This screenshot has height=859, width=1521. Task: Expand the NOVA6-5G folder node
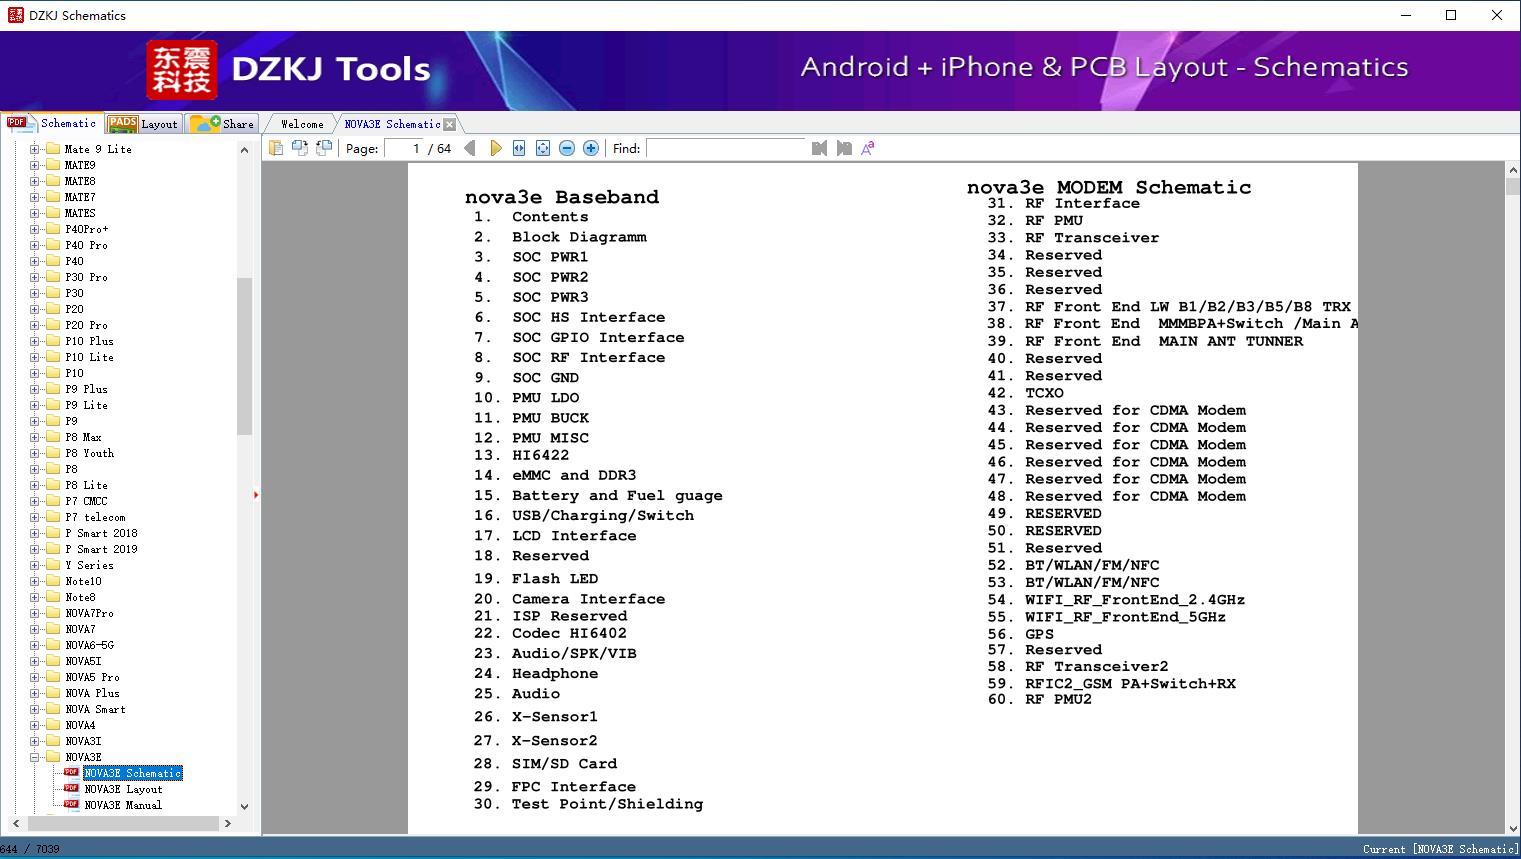point(34,645)
